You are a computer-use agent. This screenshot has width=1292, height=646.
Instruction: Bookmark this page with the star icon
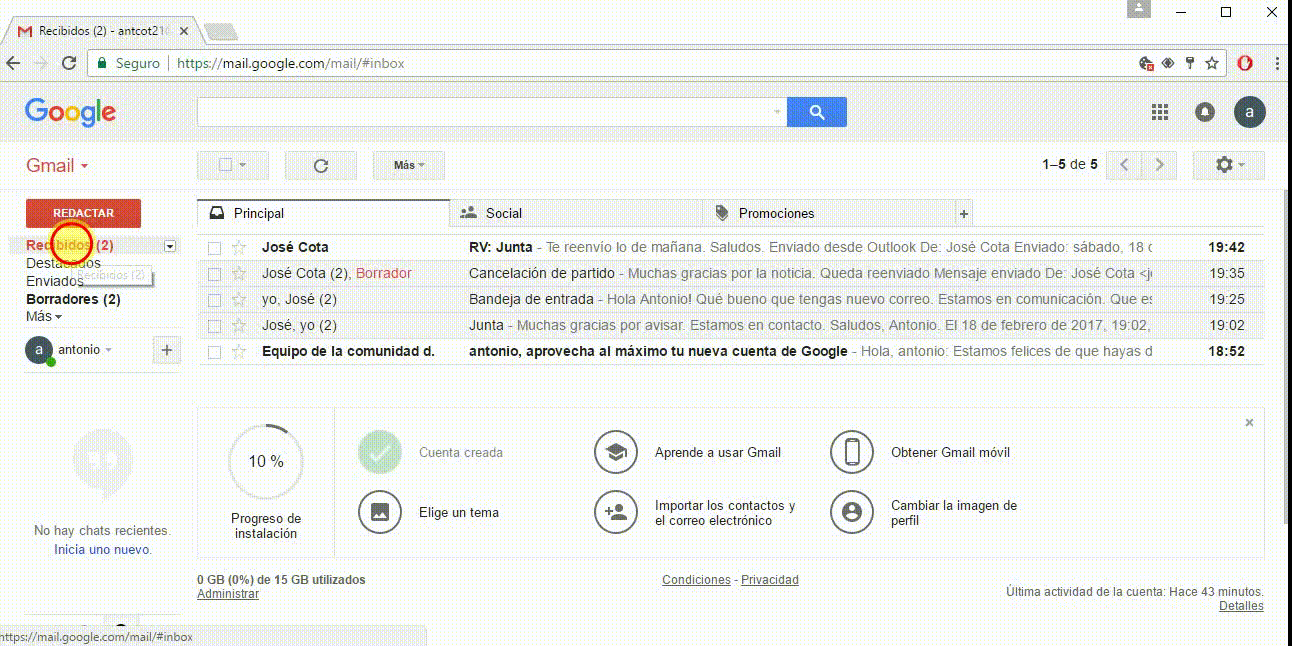(1212, 63)
